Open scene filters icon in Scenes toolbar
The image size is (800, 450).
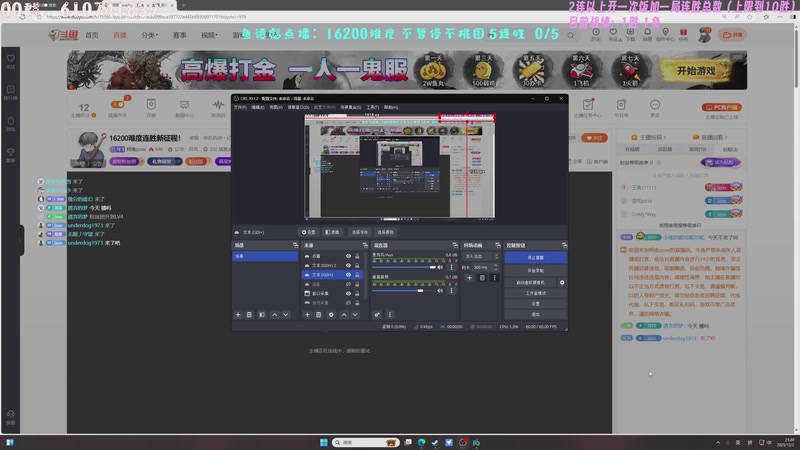point(262,315)
